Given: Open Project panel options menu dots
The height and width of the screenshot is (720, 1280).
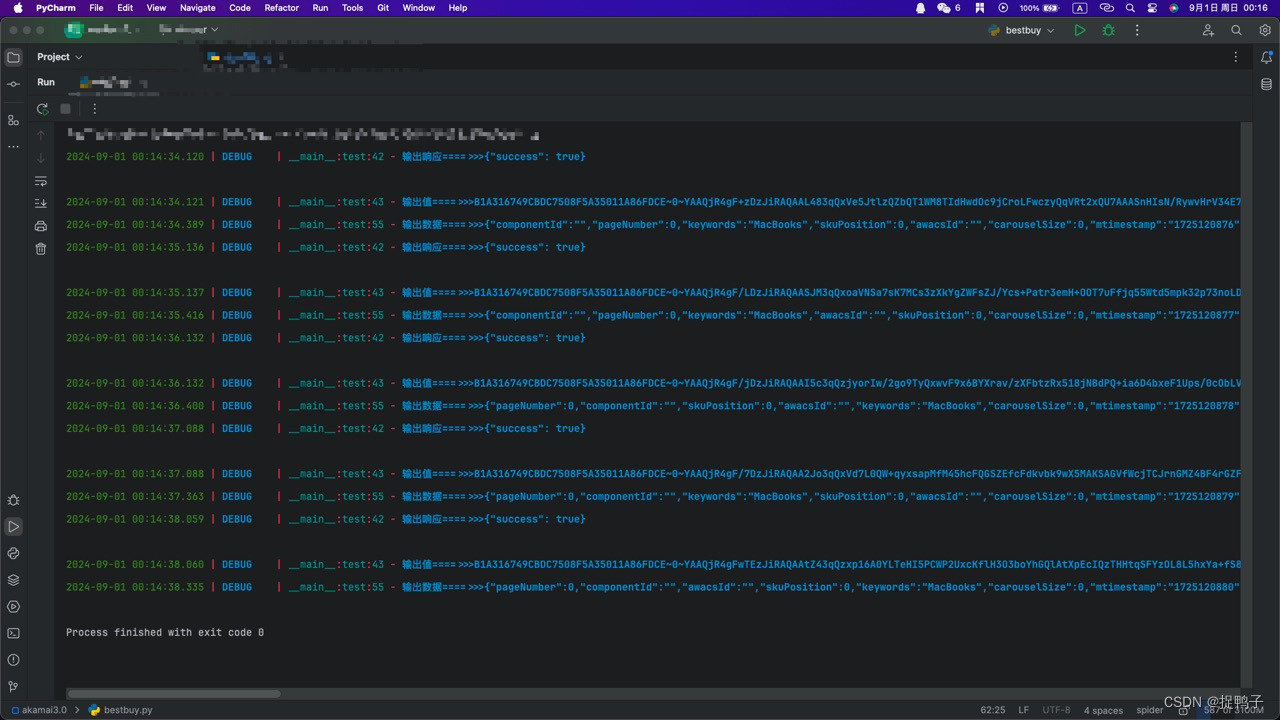Looking at the screenshot, I should point(1236,57).
